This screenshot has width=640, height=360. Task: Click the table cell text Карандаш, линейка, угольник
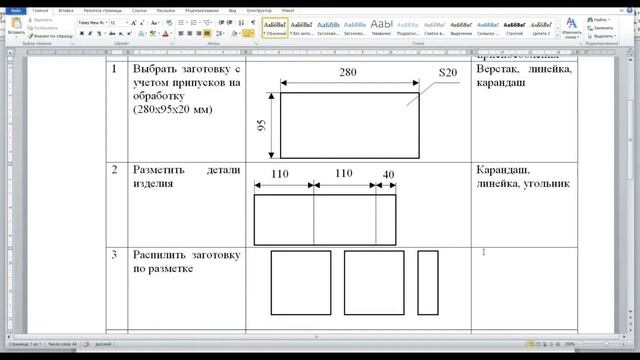pos(523,177)
